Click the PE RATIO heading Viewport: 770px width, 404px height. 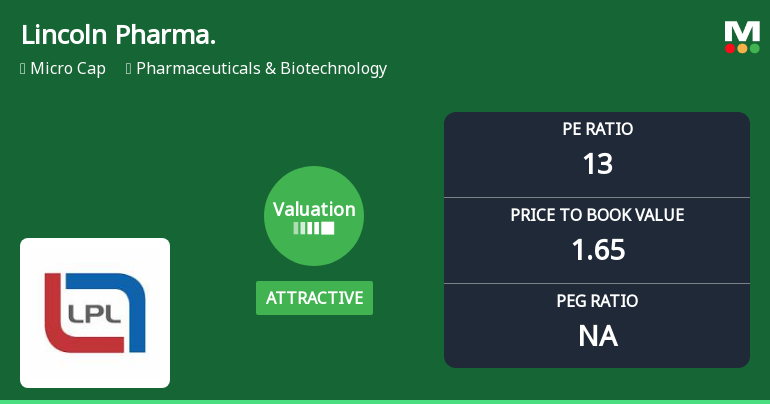pyautogui.click(x=597, y=129)
